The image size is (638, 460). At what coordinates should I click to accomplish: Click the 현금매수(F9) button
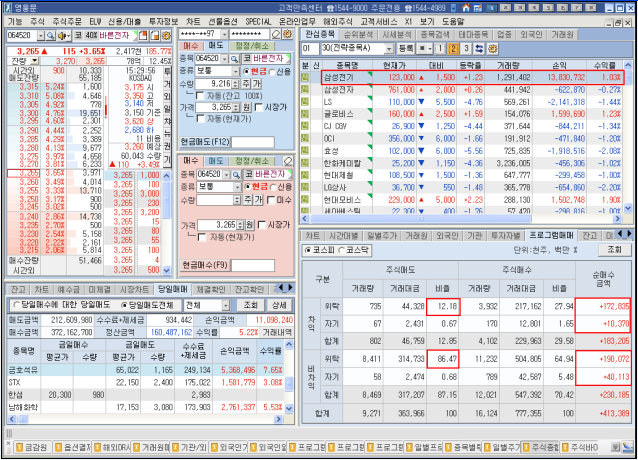[205, 265]
